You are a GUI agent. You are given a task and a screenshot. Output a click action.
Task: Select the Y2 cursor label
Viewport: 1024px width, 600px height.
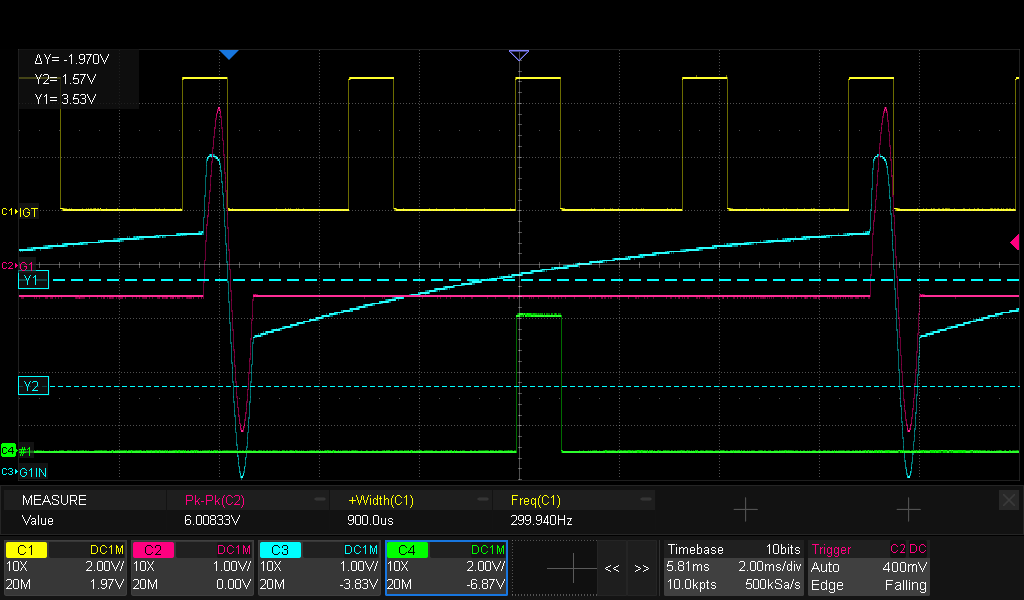[31, 386]
